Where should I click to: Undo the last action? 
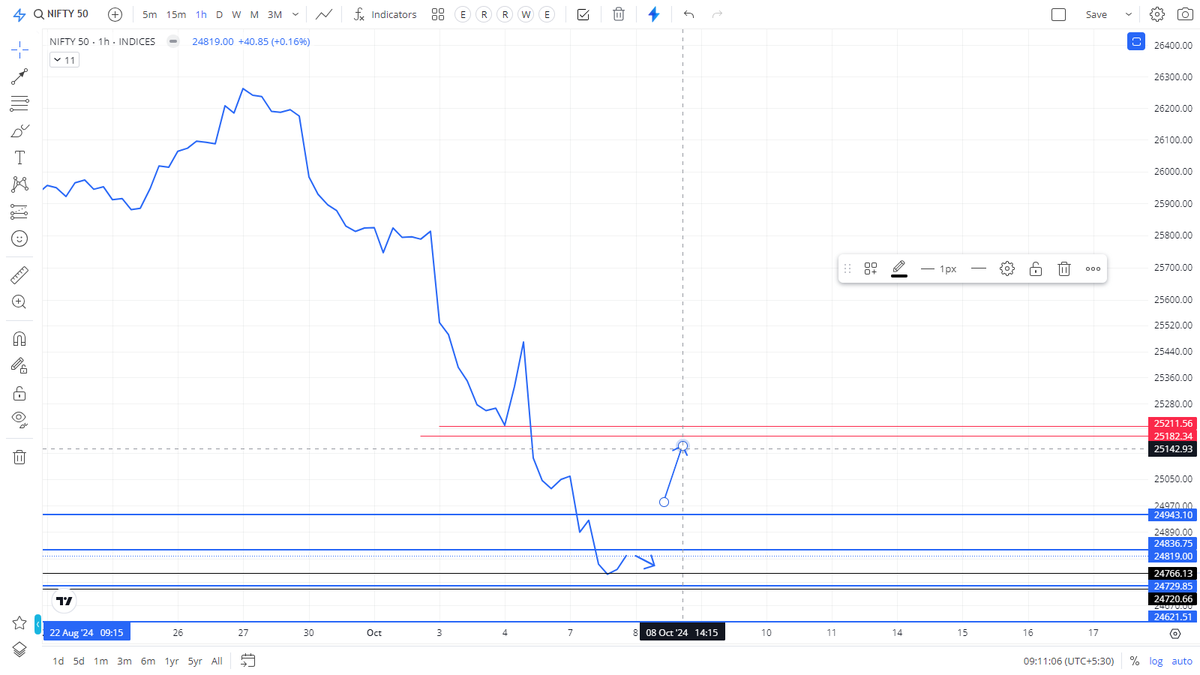tap(689, 15)
